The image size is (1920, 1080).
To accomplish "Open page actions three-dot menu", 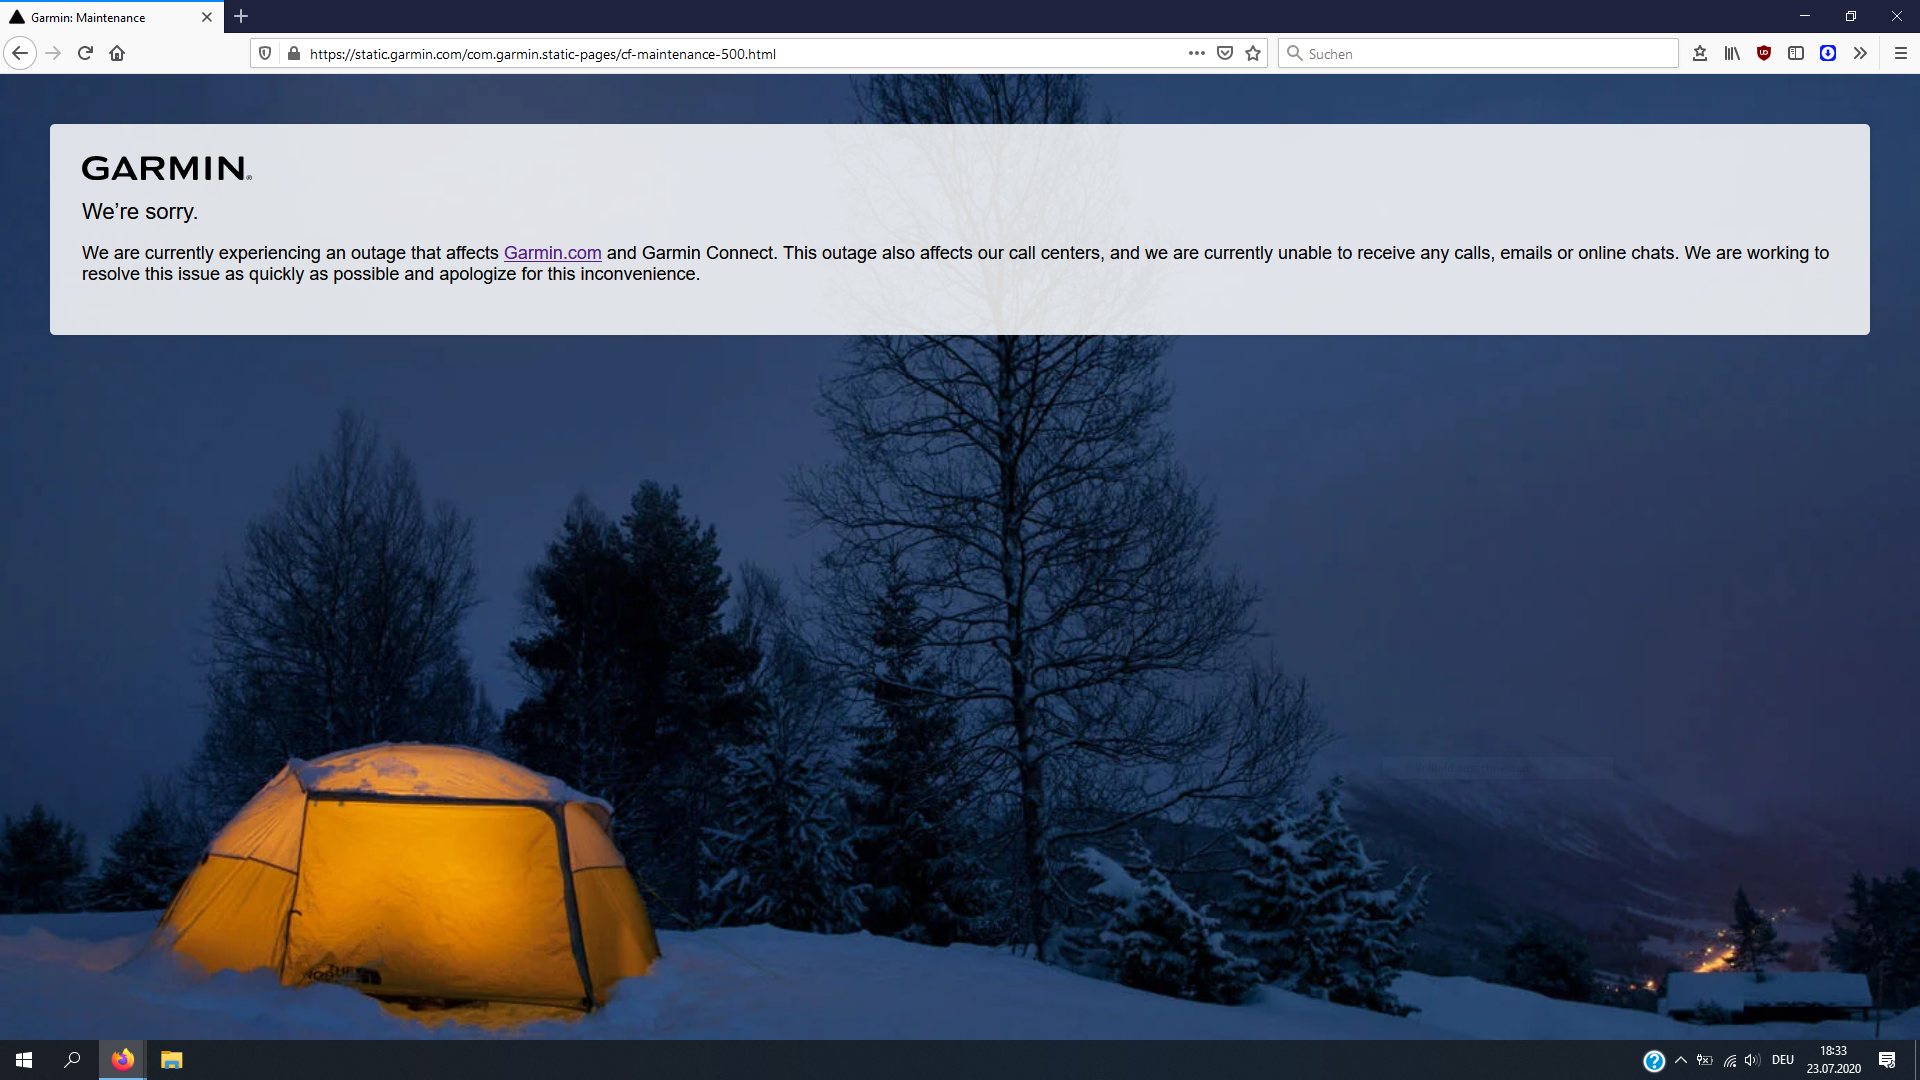I will tap(1196, 53).
